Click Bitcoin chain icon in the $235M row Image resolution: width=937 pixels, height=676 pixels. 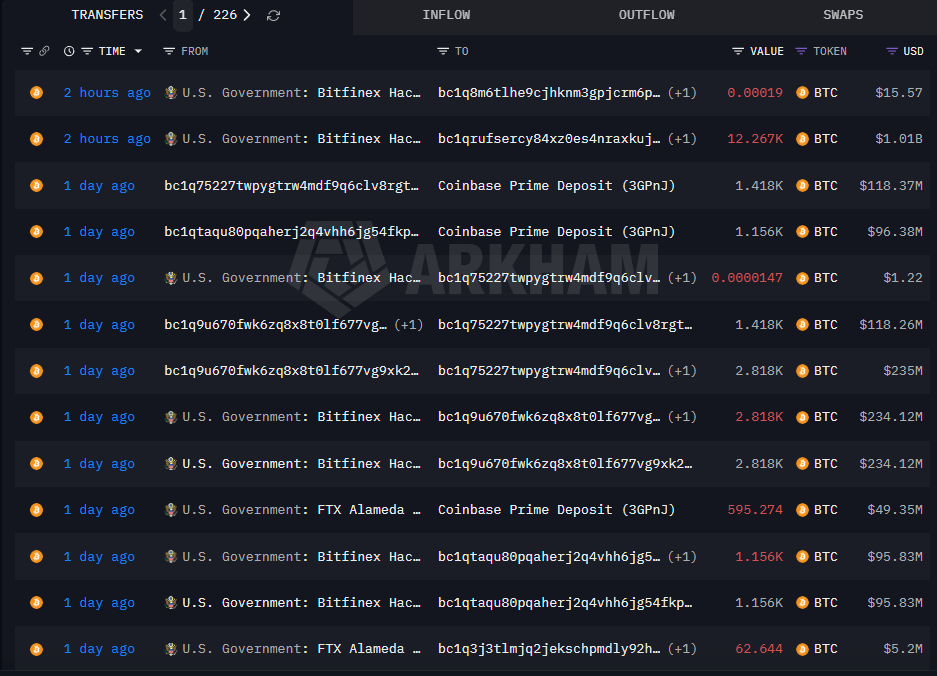36,371
